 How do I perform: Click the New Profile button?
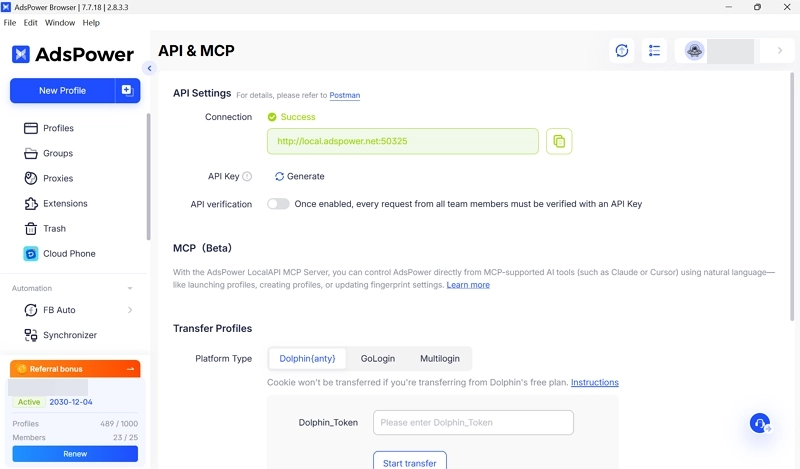pos(62,90)
